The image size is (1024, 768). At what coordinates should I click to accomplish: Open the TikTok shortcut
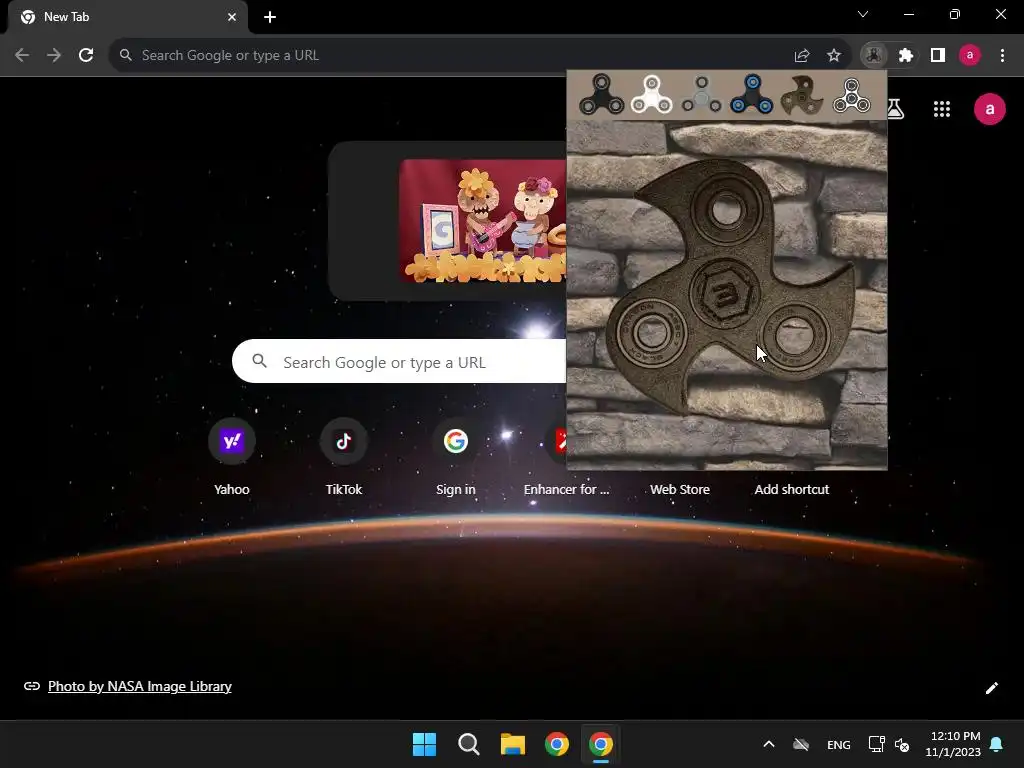tap(344, 457)
